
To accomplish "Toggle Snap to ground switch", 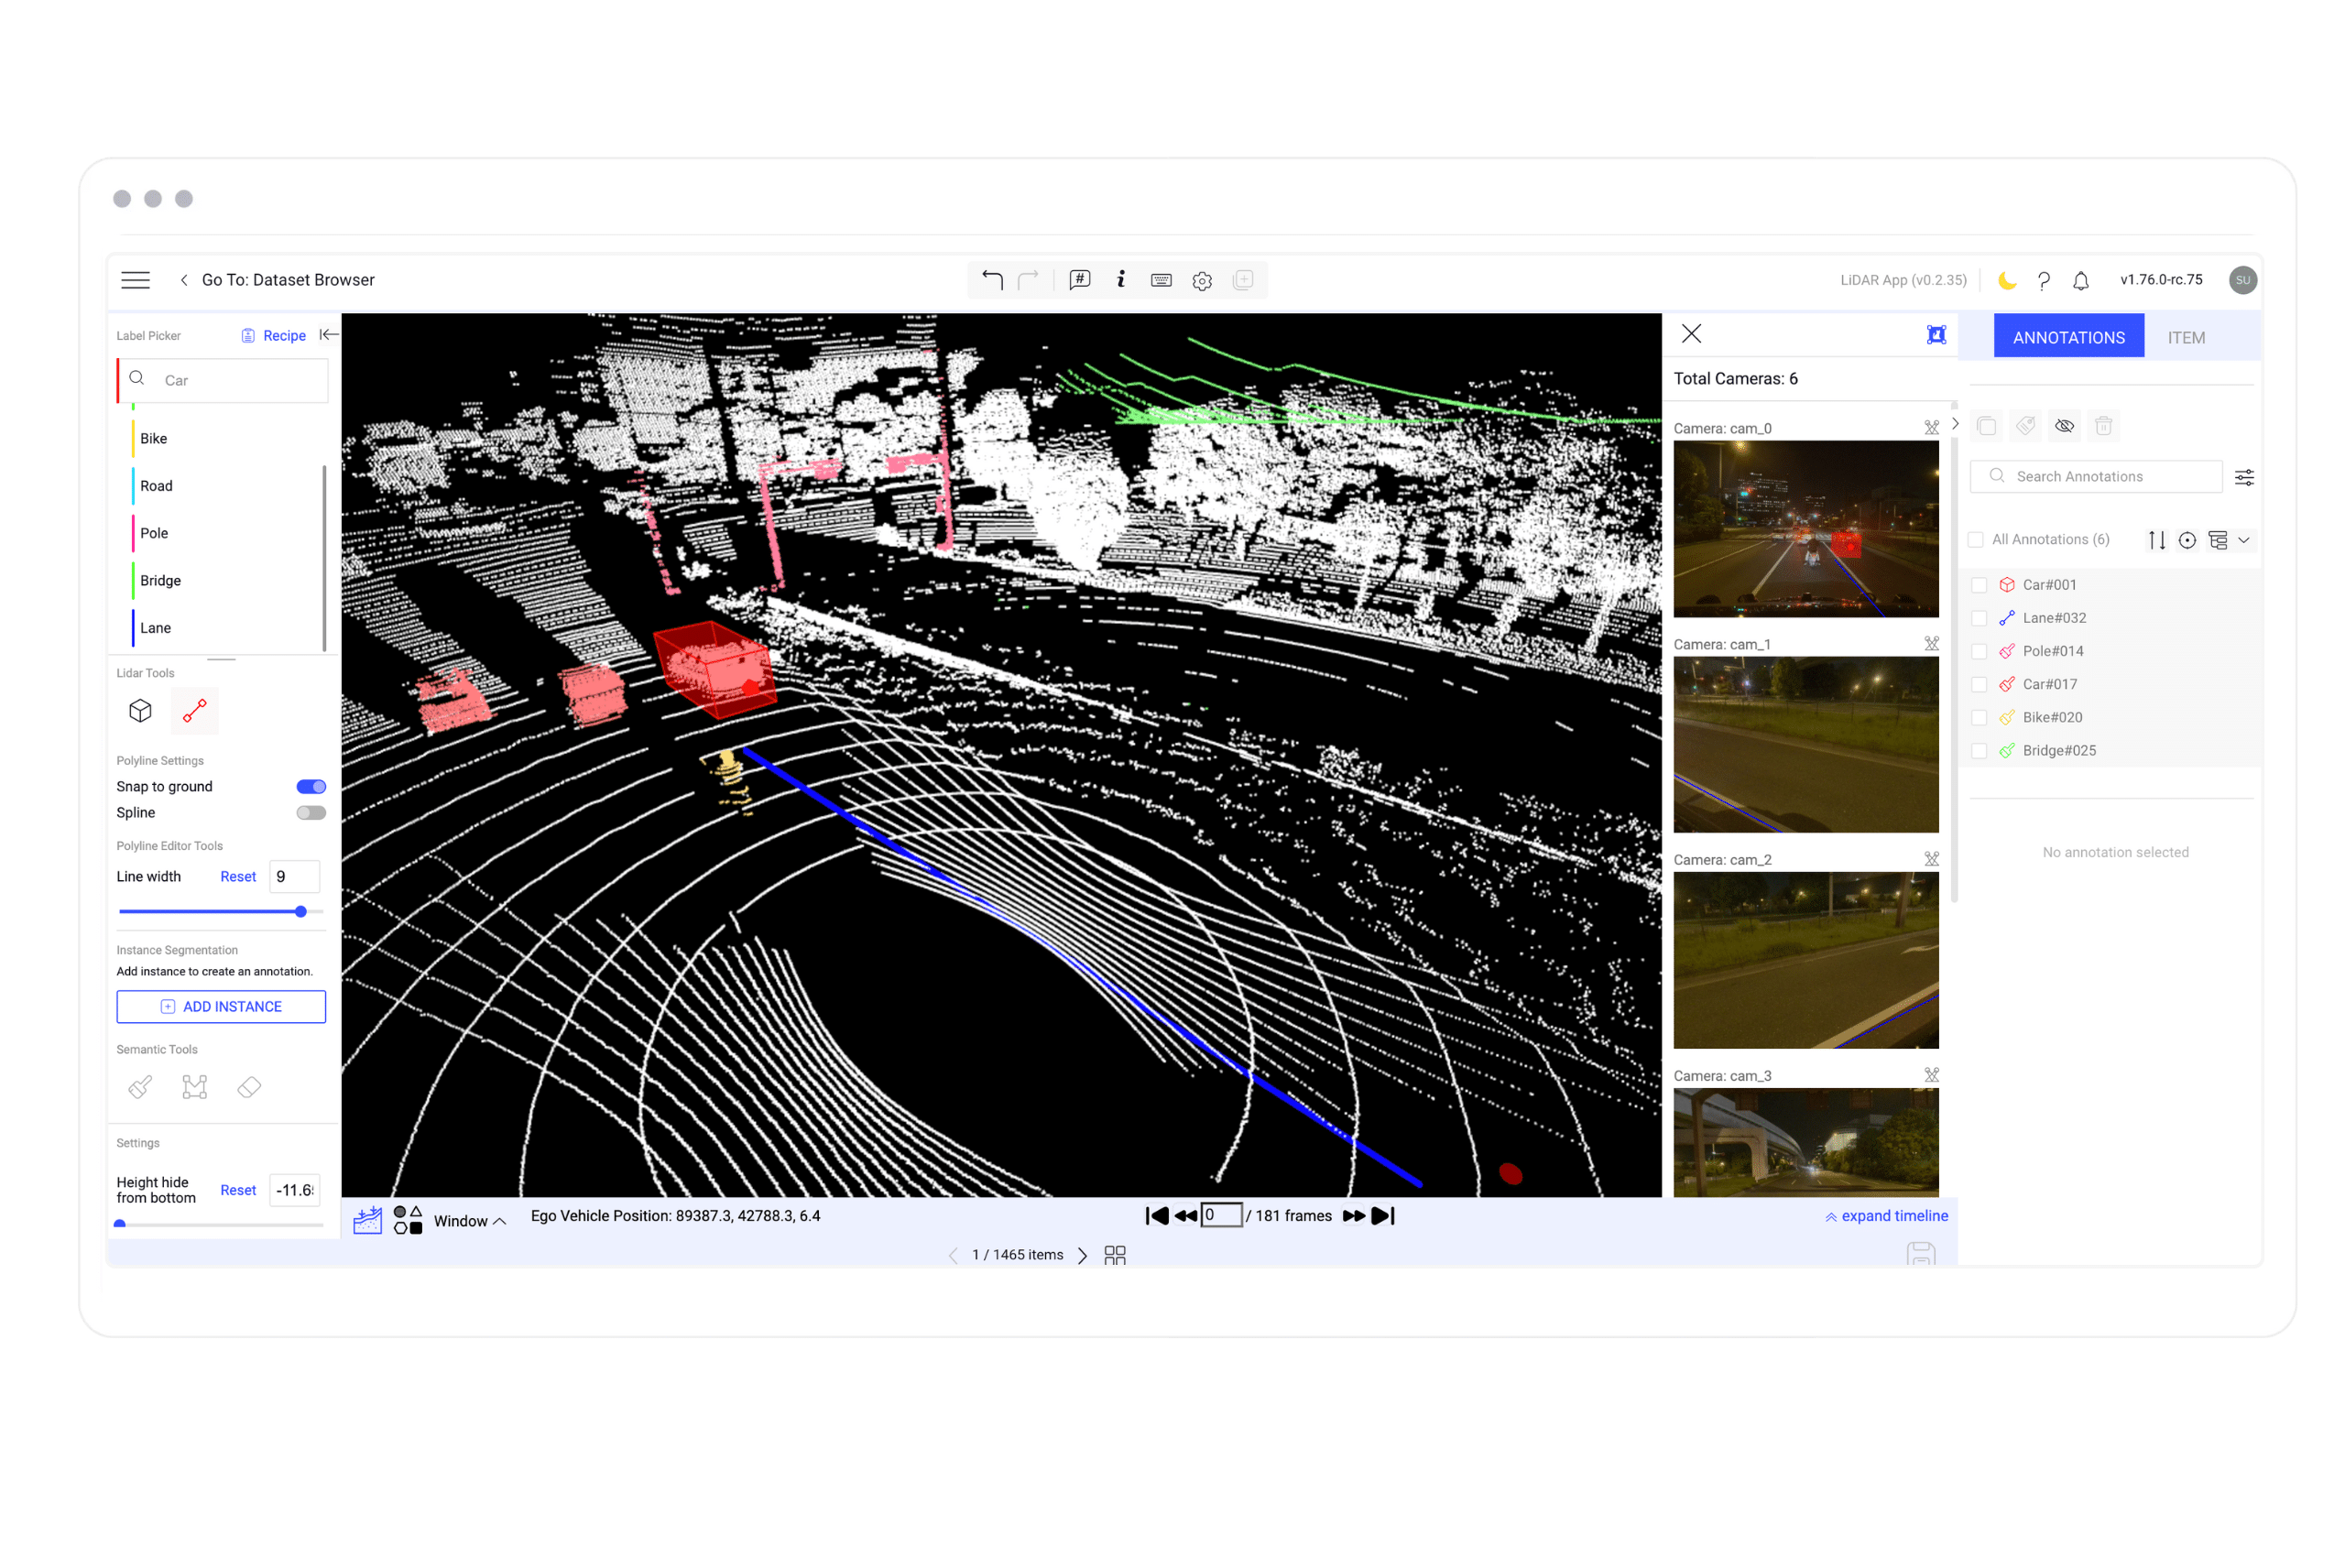I will click(311, 787).
